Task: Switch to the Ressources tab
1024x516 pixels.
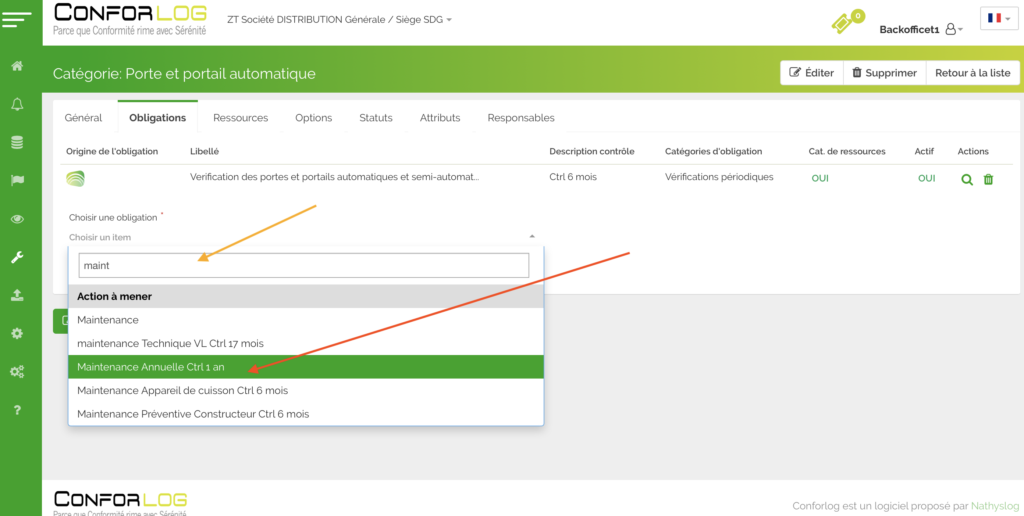Action: tap(240, 118)
